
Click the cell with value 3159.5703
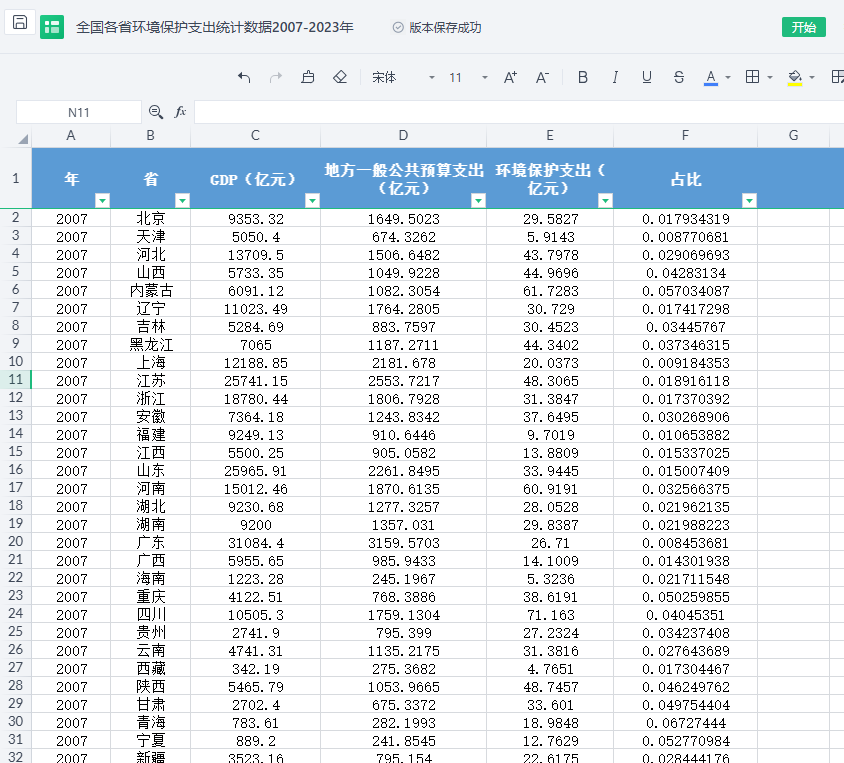[x=404, y=542]
